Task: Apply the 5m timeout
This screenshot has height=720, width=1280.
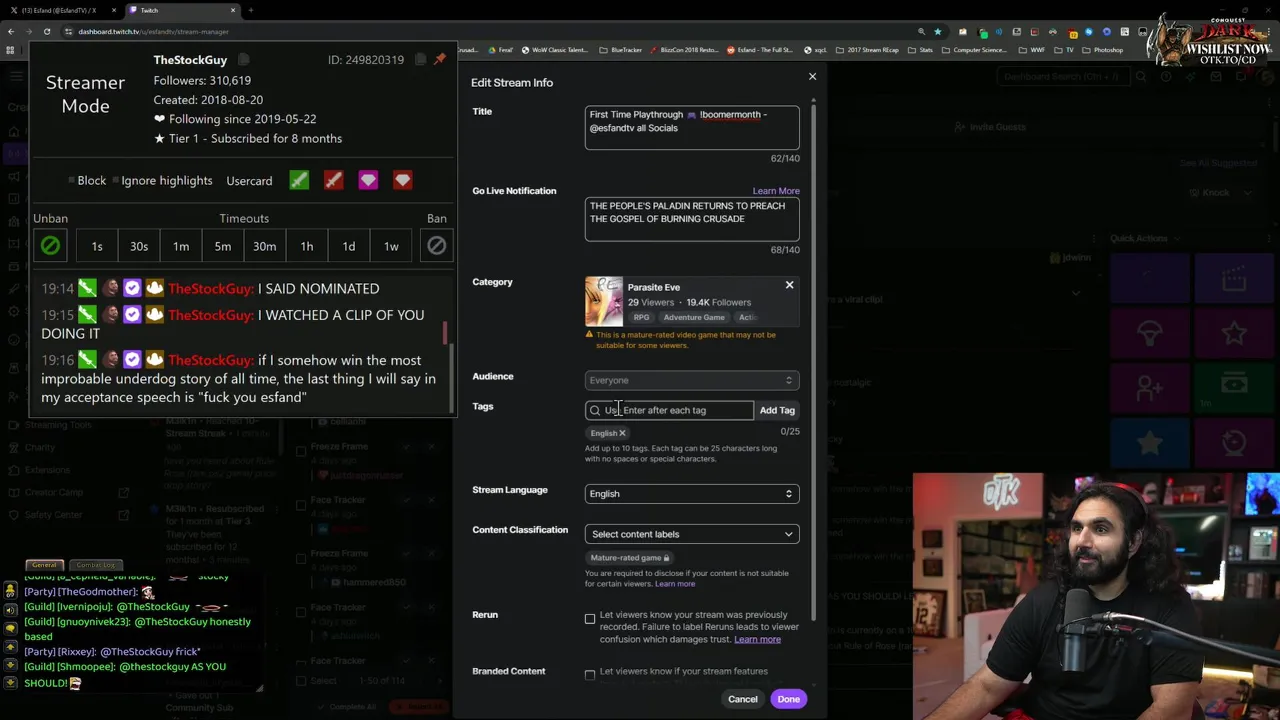Action: 223,246
